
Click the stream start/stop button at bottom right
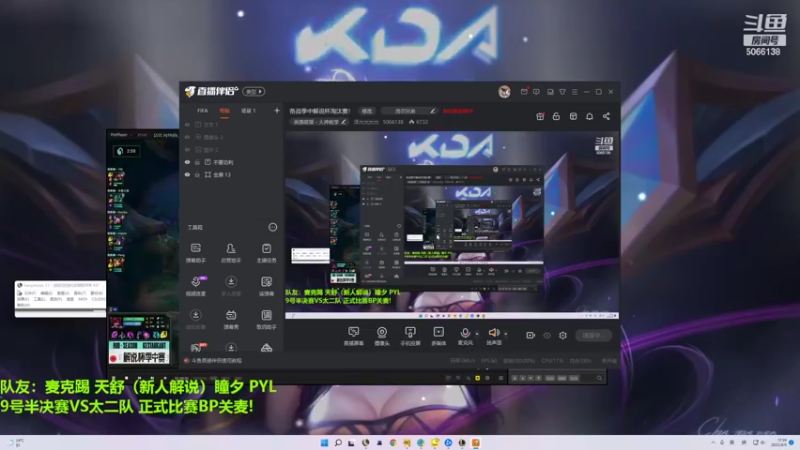point(593,335)
